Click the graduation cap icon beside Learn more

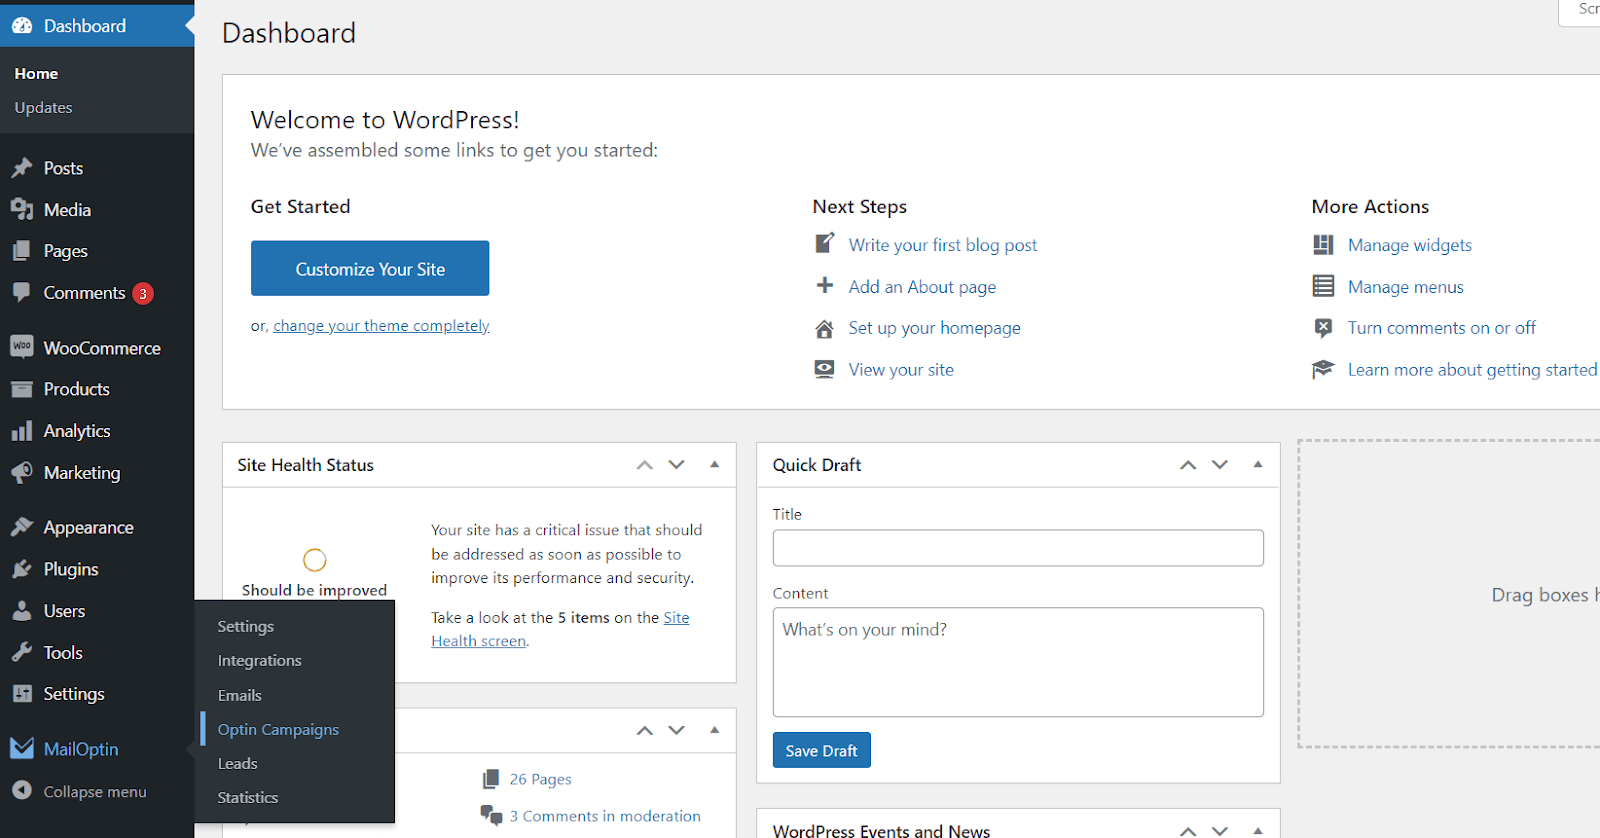click(x=1323, y=369)
